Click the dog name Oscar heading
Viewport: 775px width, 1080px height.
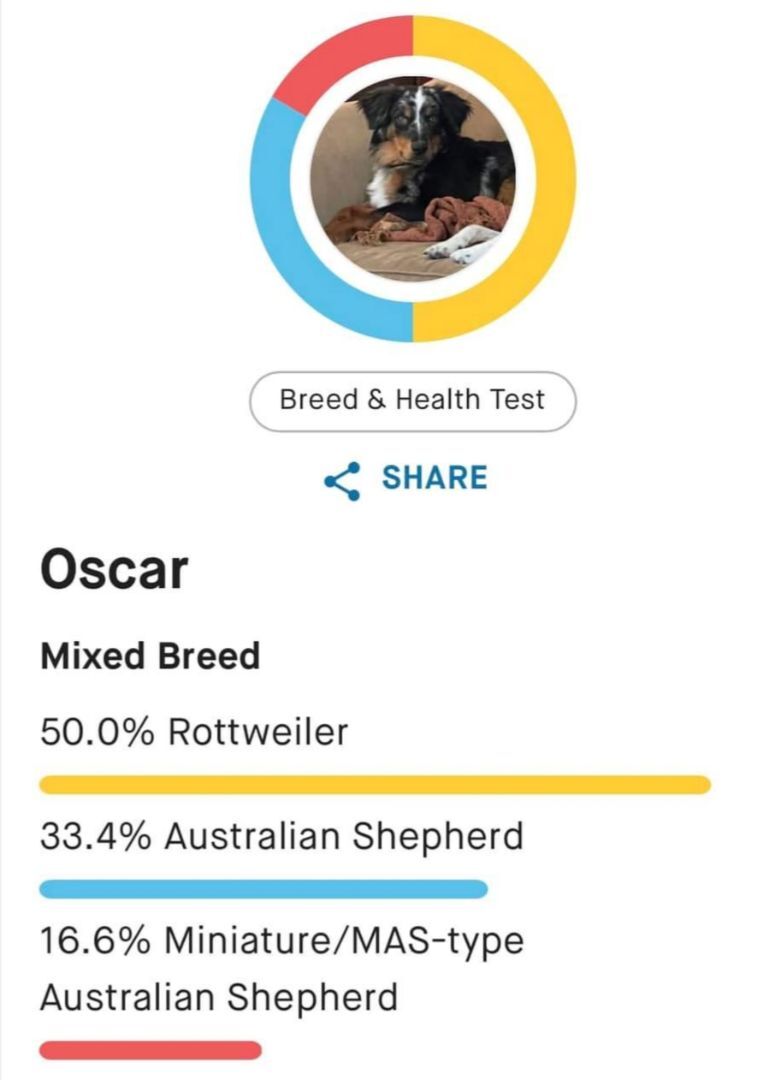click(114, 570)
